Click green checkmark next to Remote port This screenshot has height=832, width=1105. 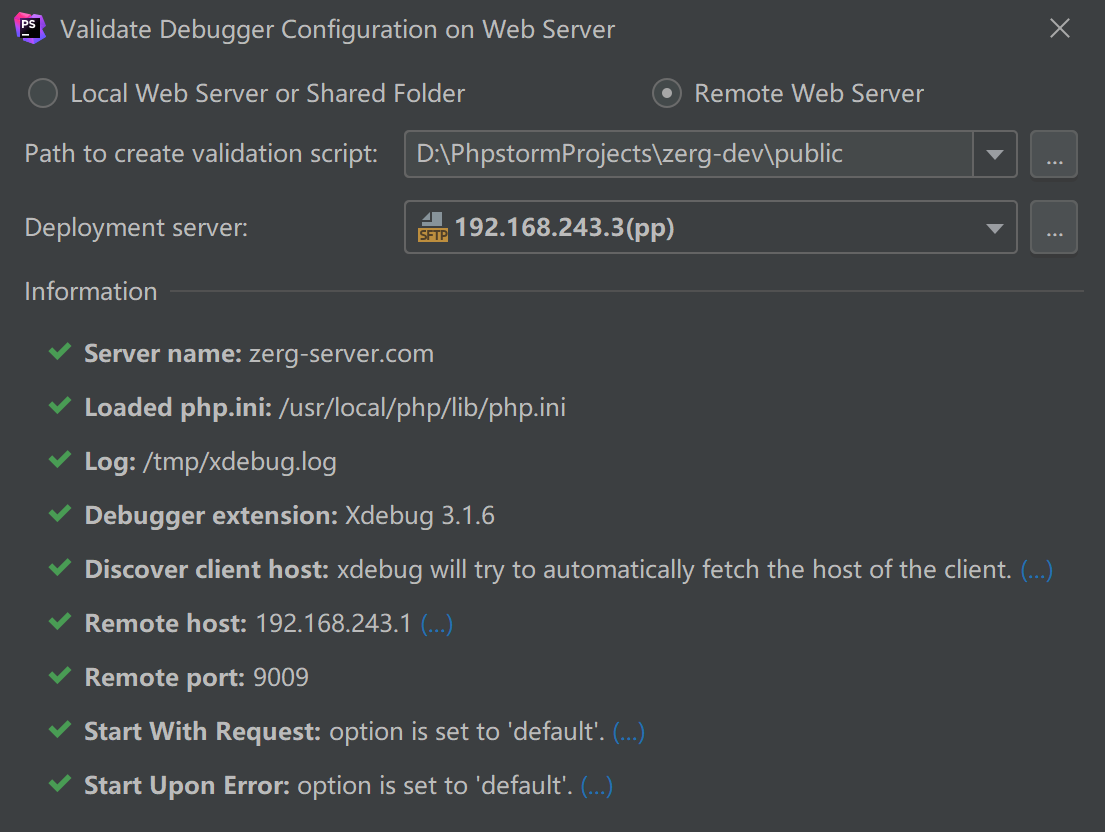(60, 676)
